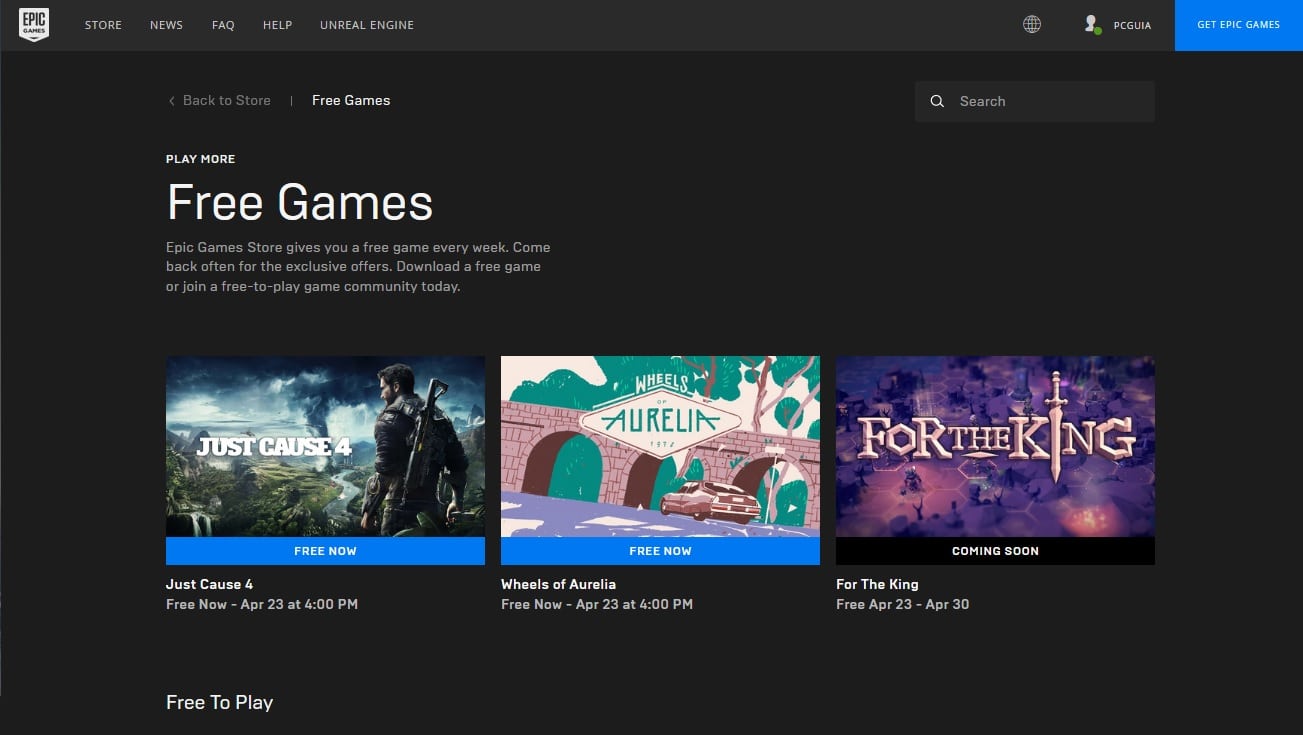This screenshot has width=1303, height=735.
Task: Click the large Free Games heading
Action: [300, 202]
